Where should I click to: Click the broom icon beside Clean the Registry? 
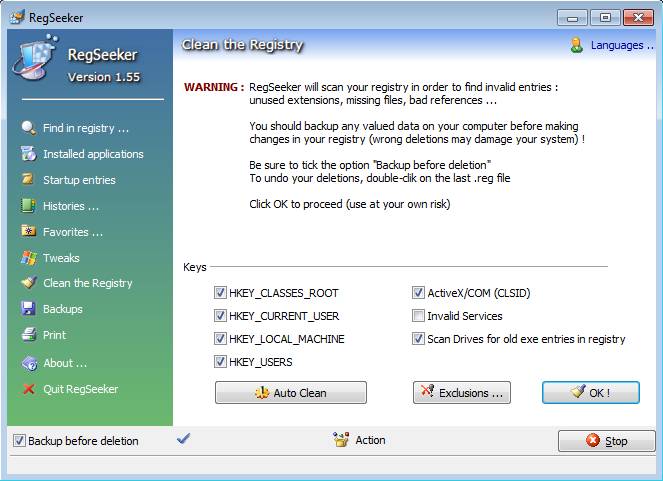click(x=29, y=282)
